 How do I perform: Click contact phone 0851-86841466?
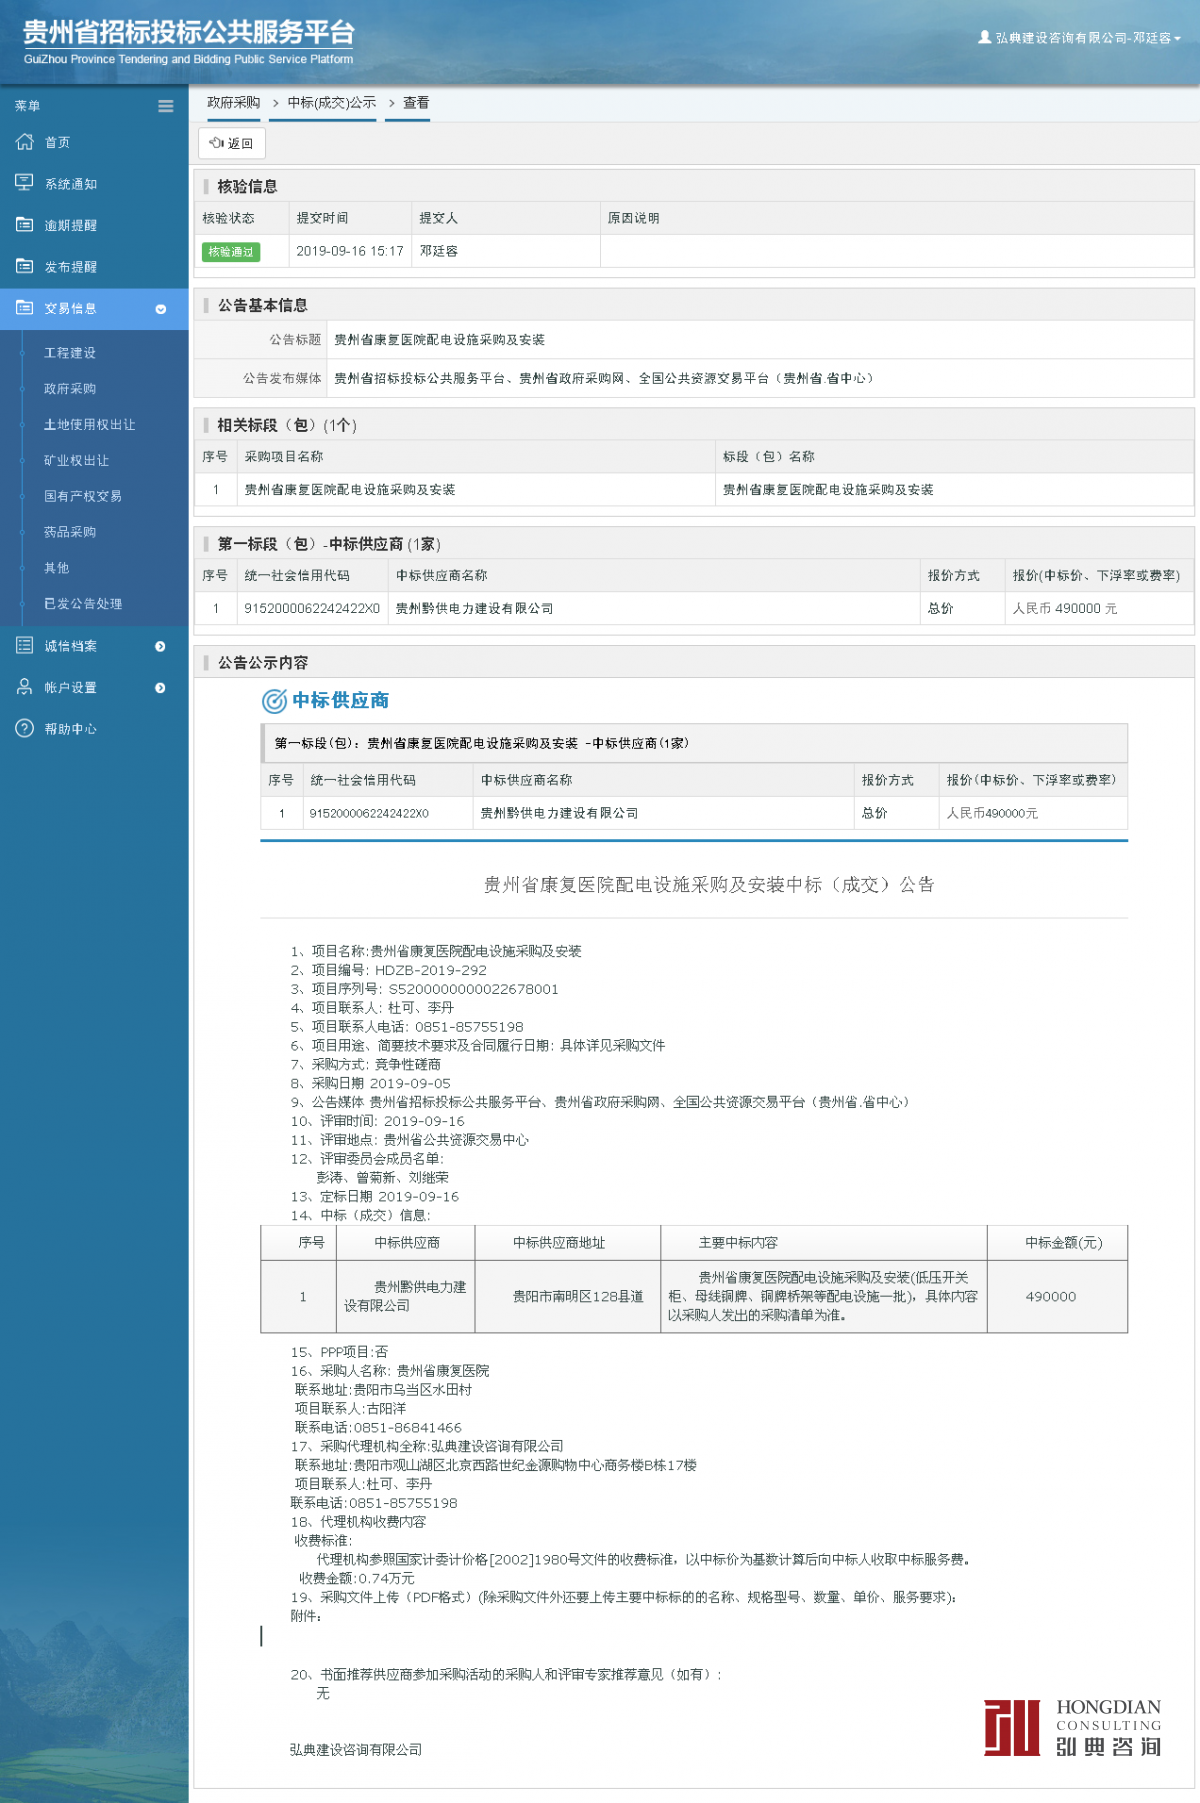(x=408, y=1428)
